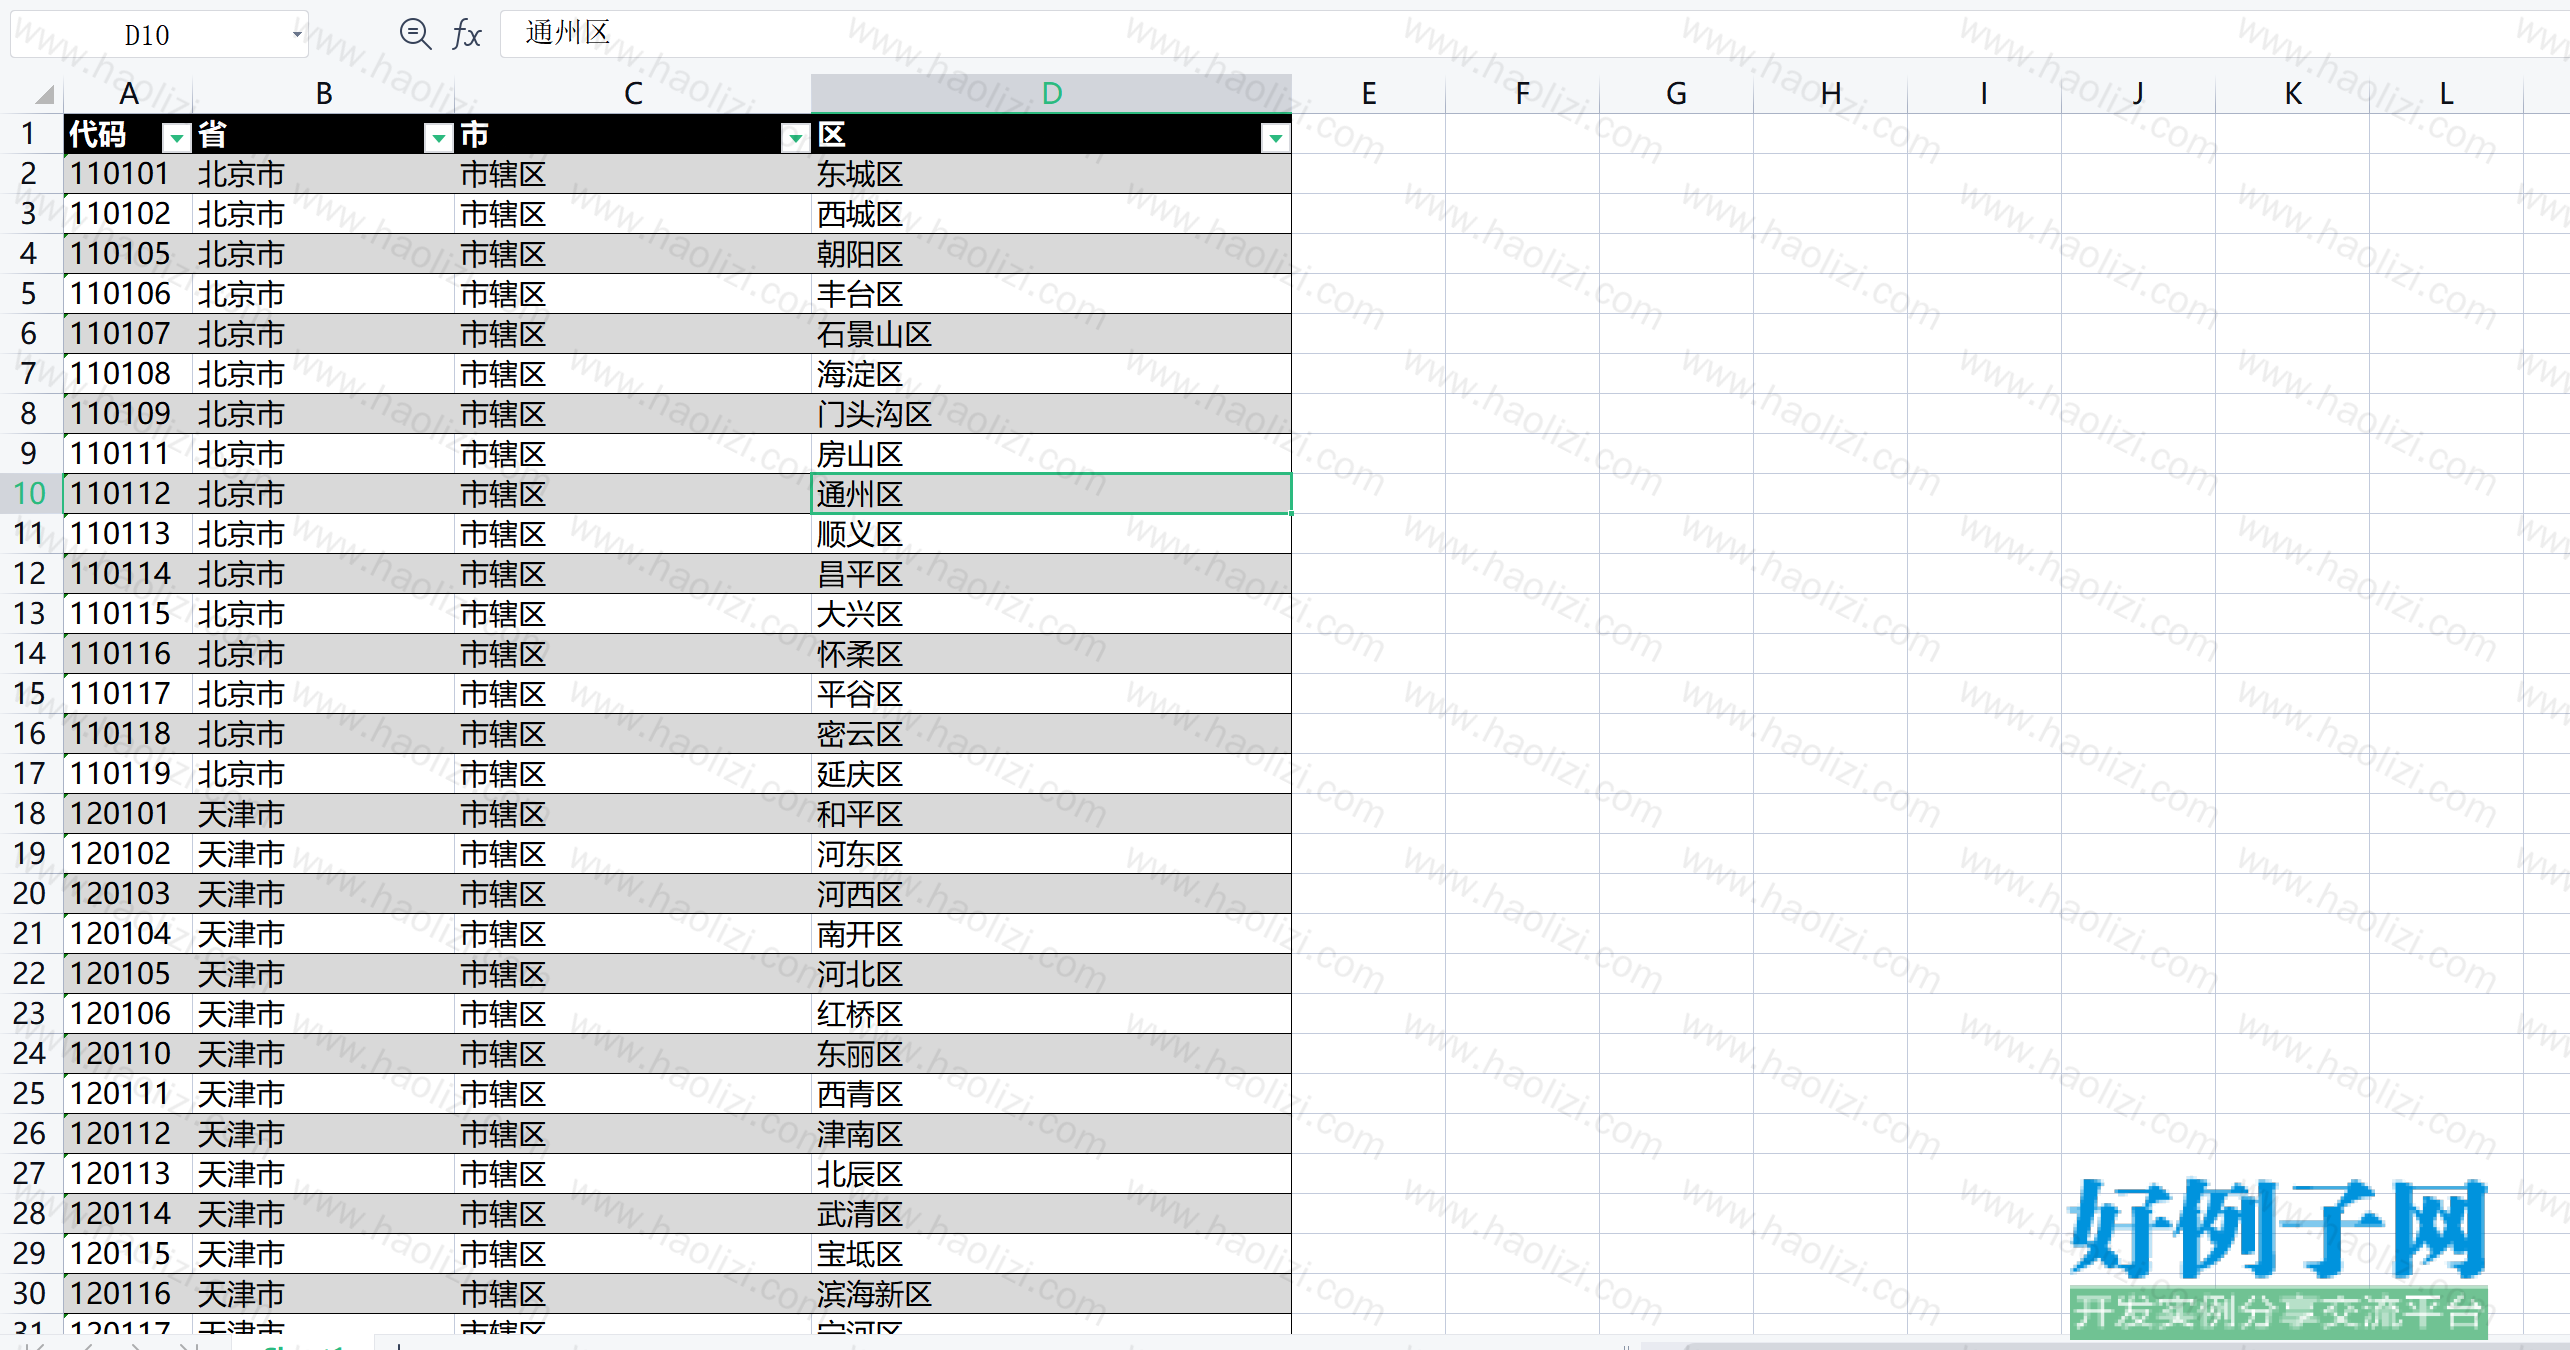Click the 省 header cell
The width and height of the screenshot is (2570, 1350).
pos(324,134)
